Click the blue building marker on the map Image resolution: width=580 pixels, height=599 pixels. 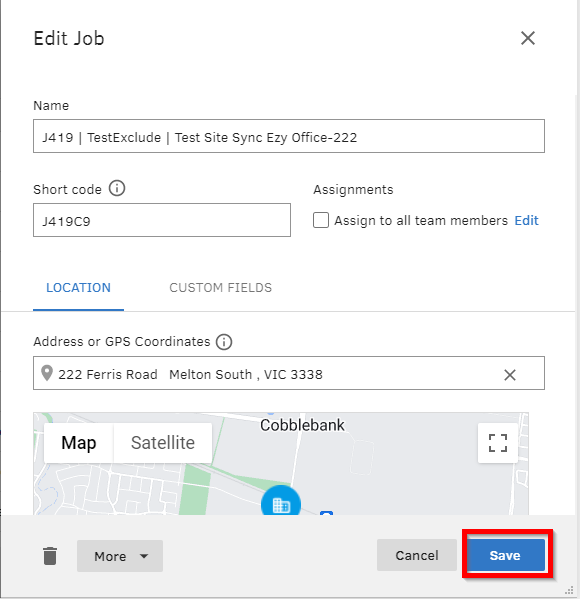click(281, 501)
